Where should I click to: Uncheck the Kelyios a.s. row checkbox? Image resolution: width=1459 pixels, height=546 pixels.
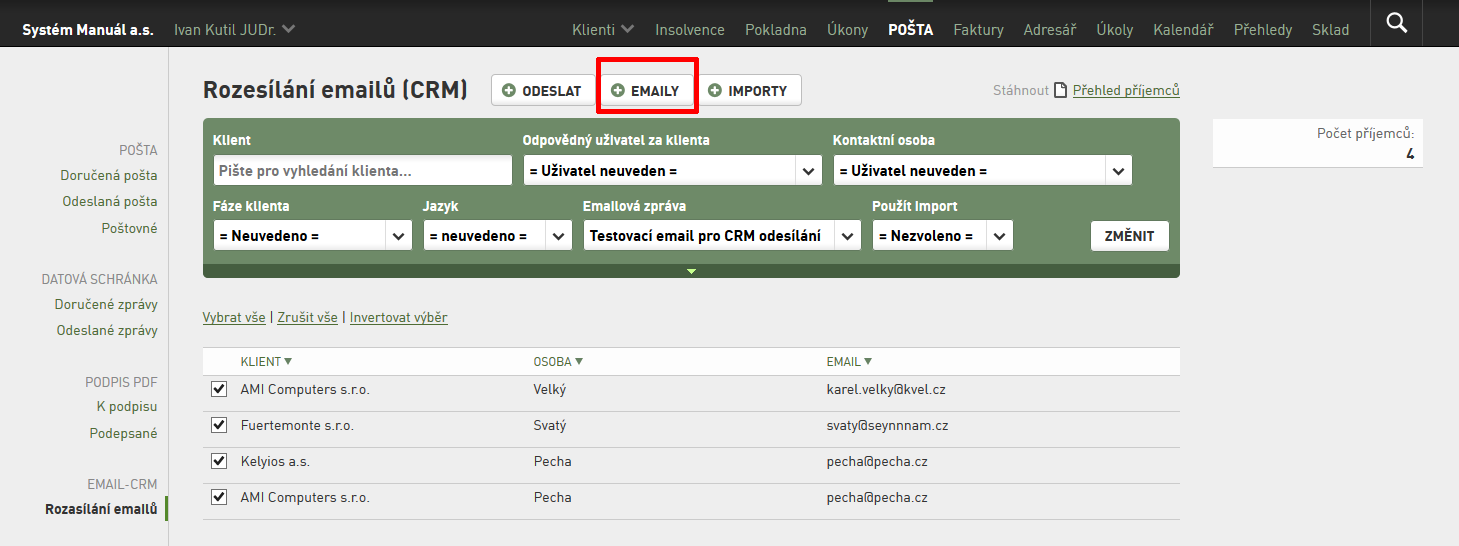click(x=219, y=461)
